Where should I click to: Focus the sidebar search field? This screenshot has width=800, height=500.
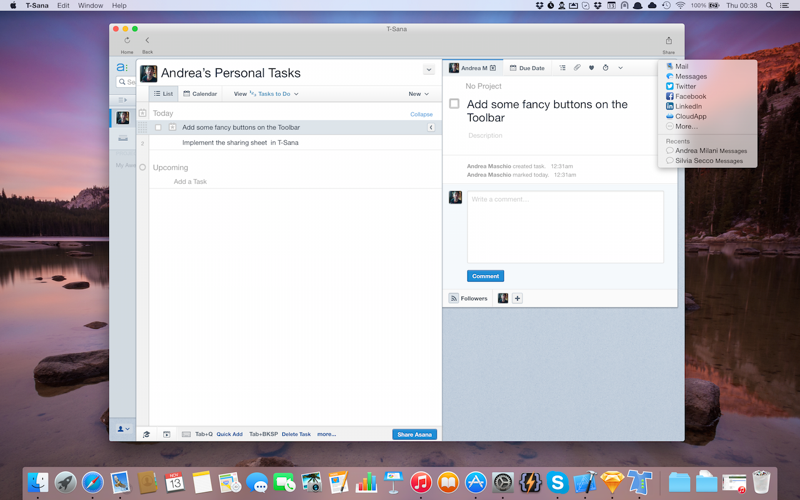[x=126, y=82]
